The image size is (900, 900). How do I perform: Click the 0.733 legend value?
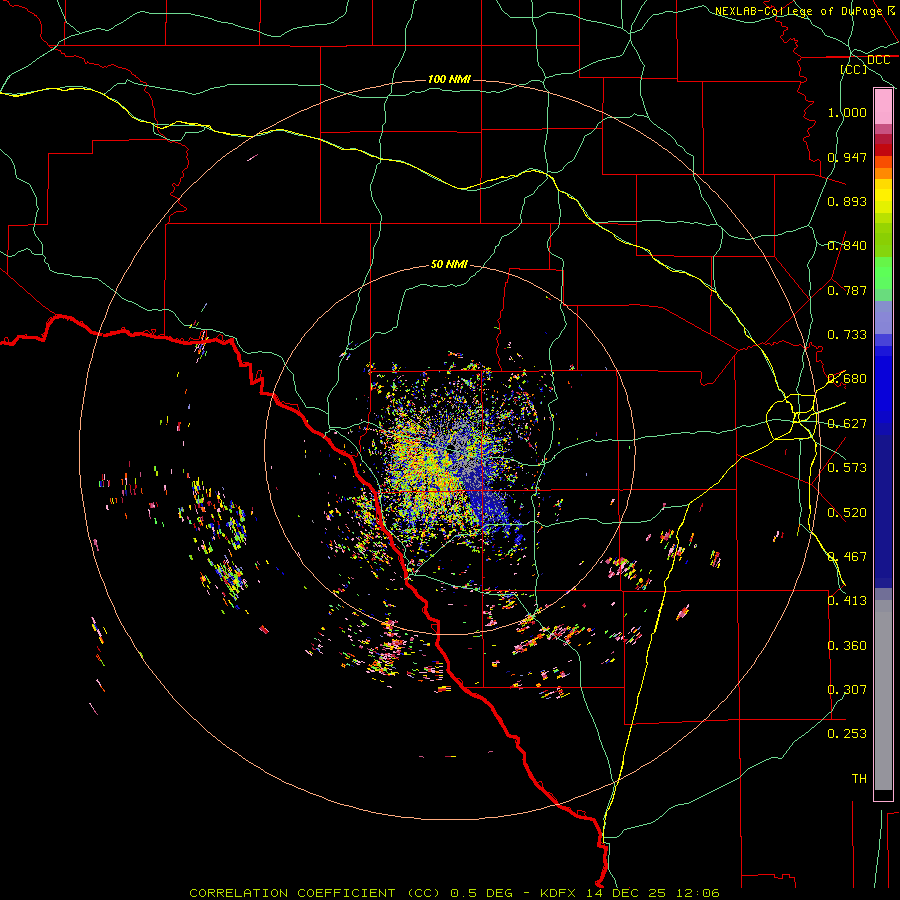847,335
